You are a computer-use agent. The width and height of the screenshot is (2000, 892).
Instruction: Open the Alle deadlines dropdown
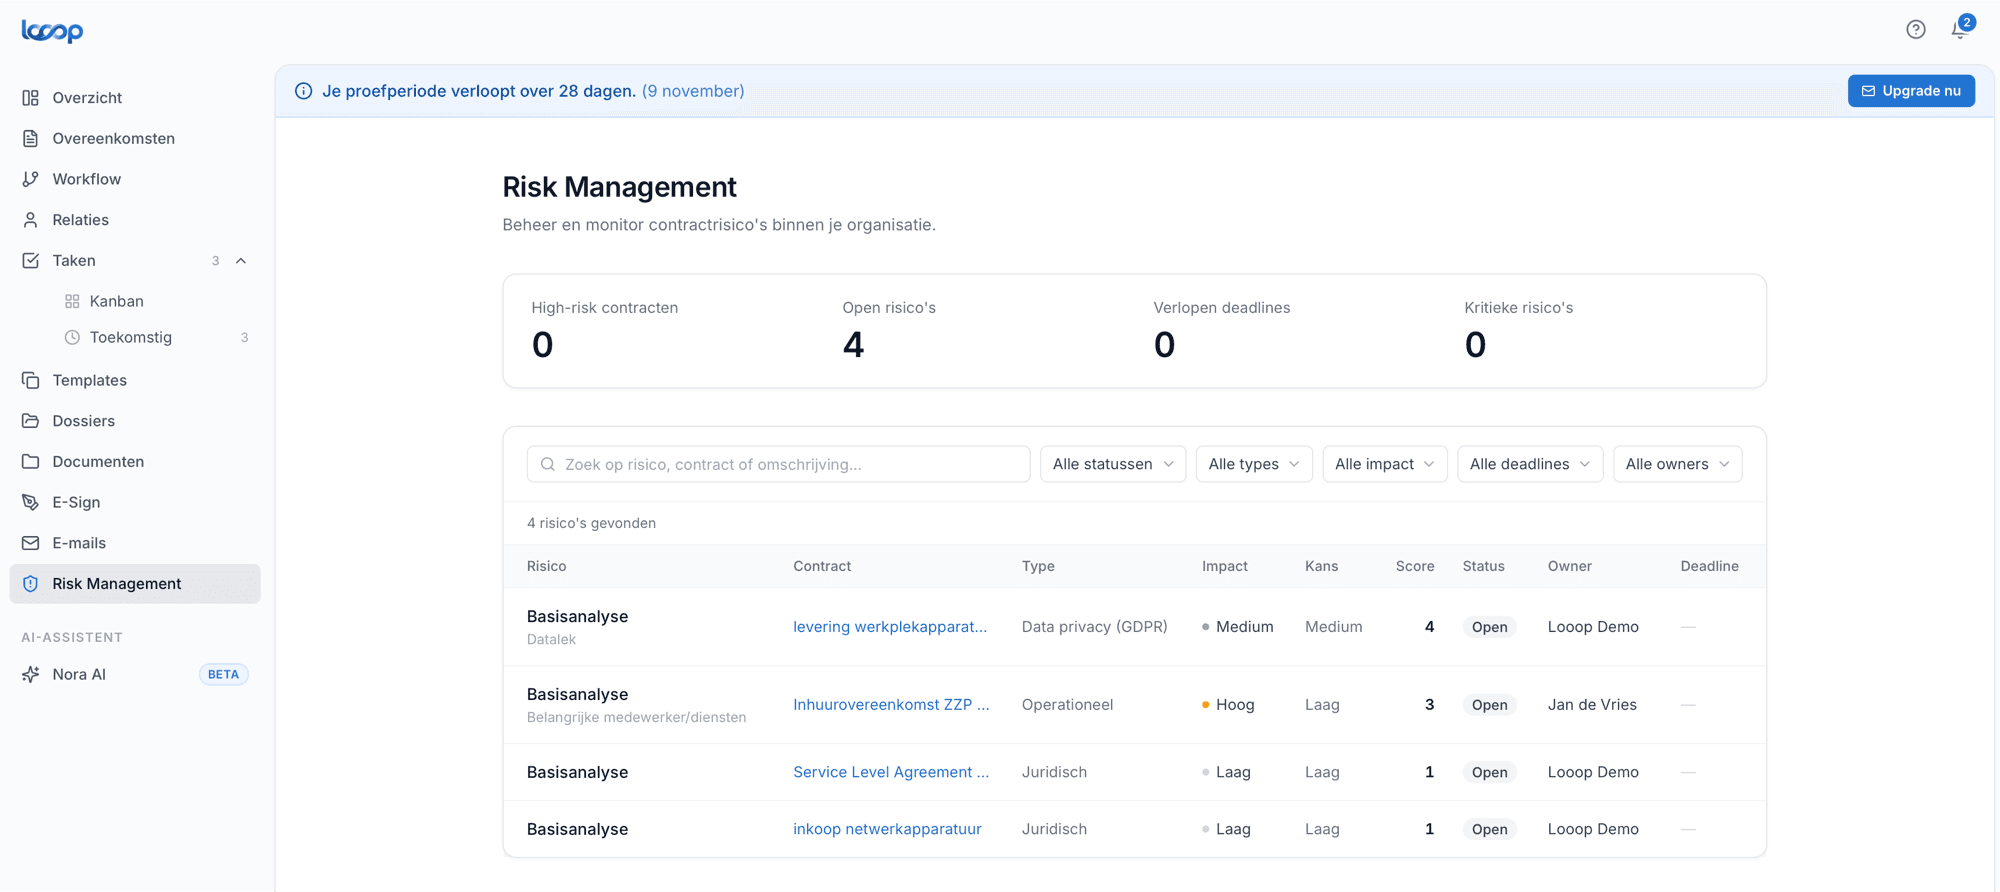point(1530,464)
